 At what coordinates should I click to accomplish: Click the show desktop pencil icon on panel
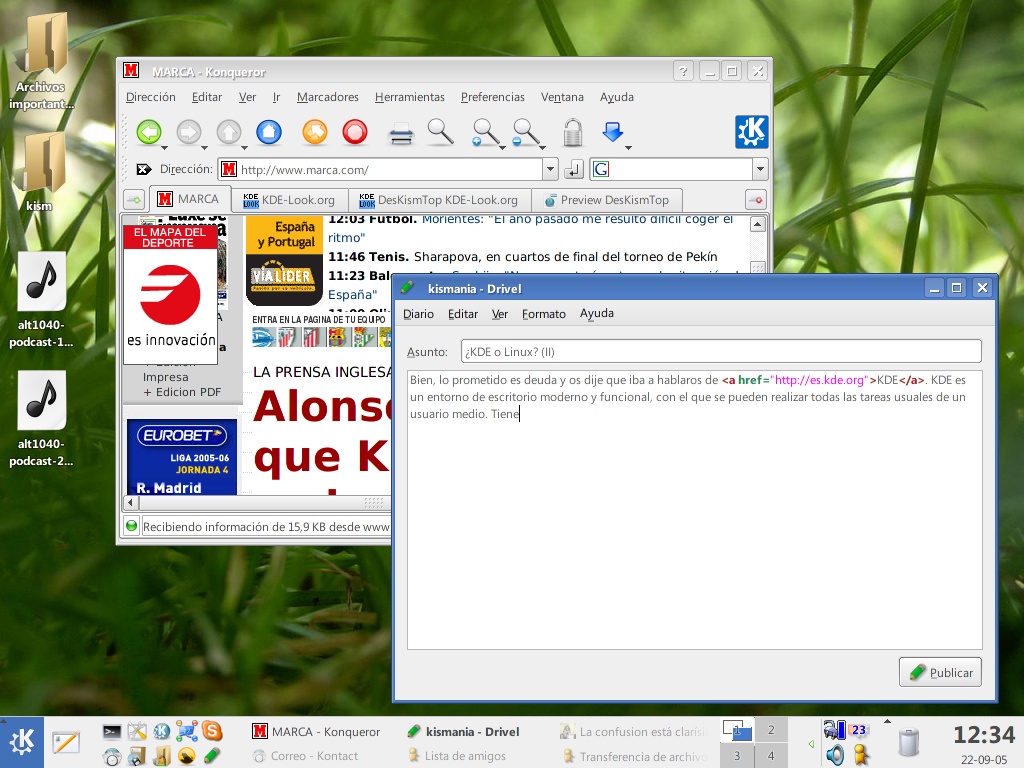65,743
